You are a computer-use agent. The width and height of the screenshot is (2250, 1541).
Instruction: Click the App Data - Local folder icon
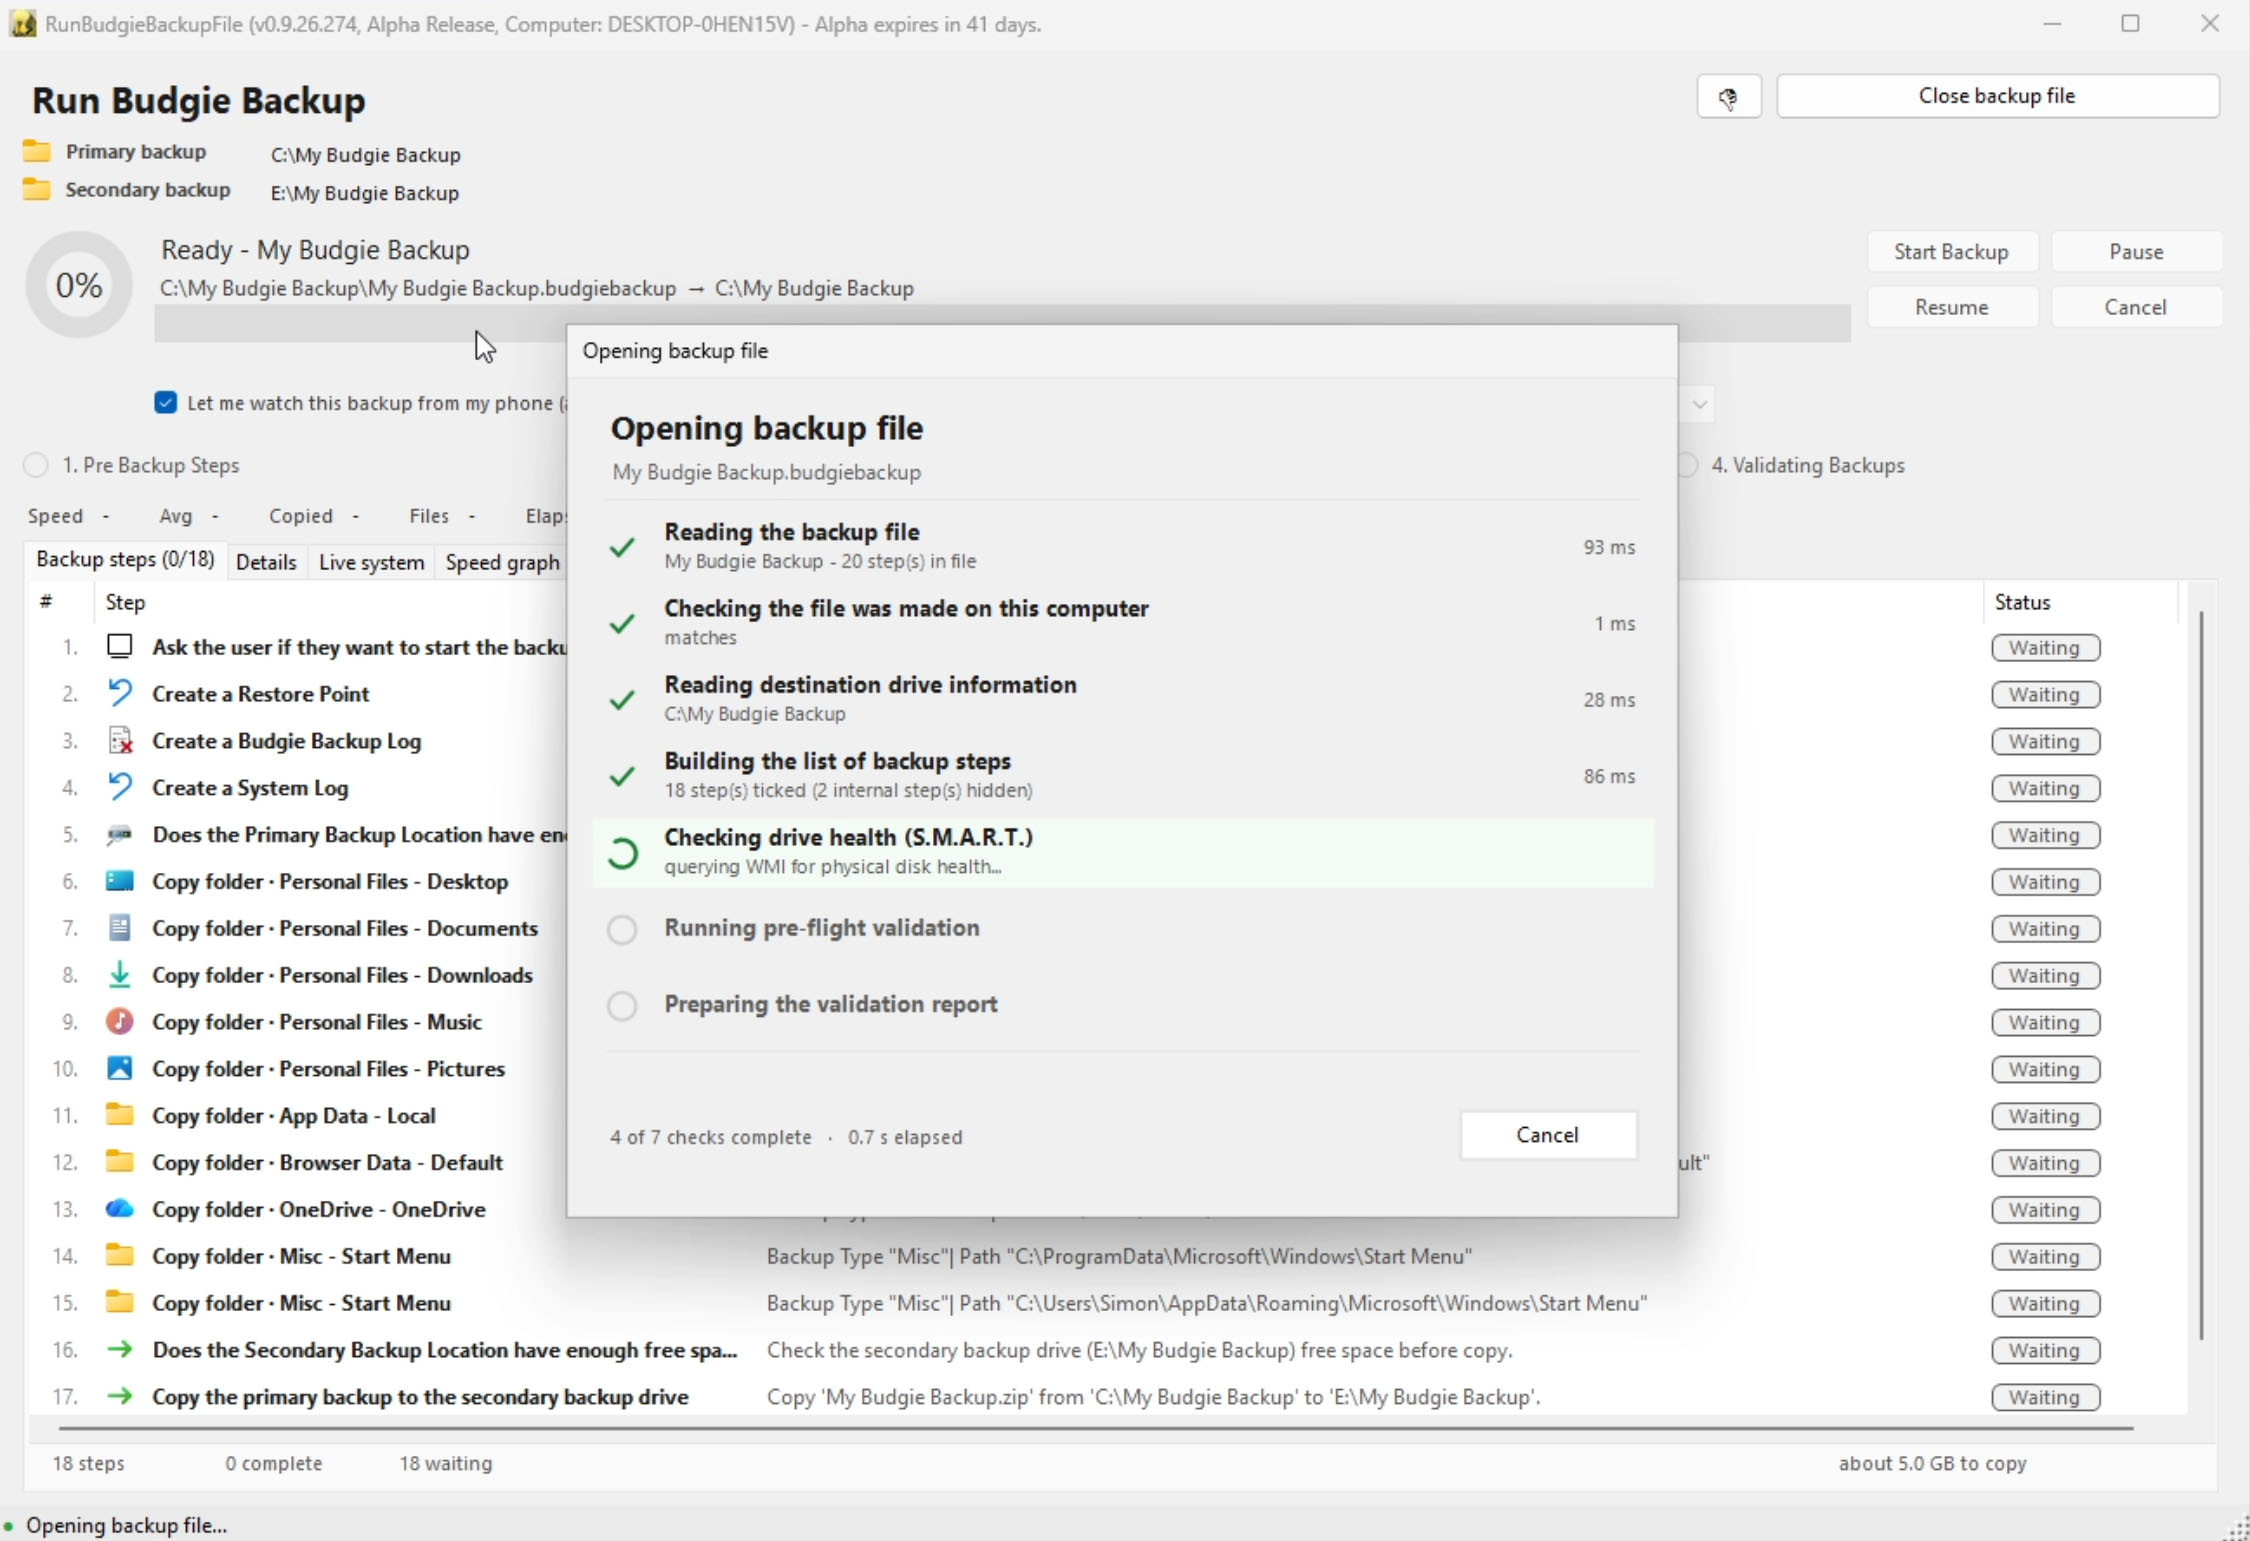(120, 1115)
